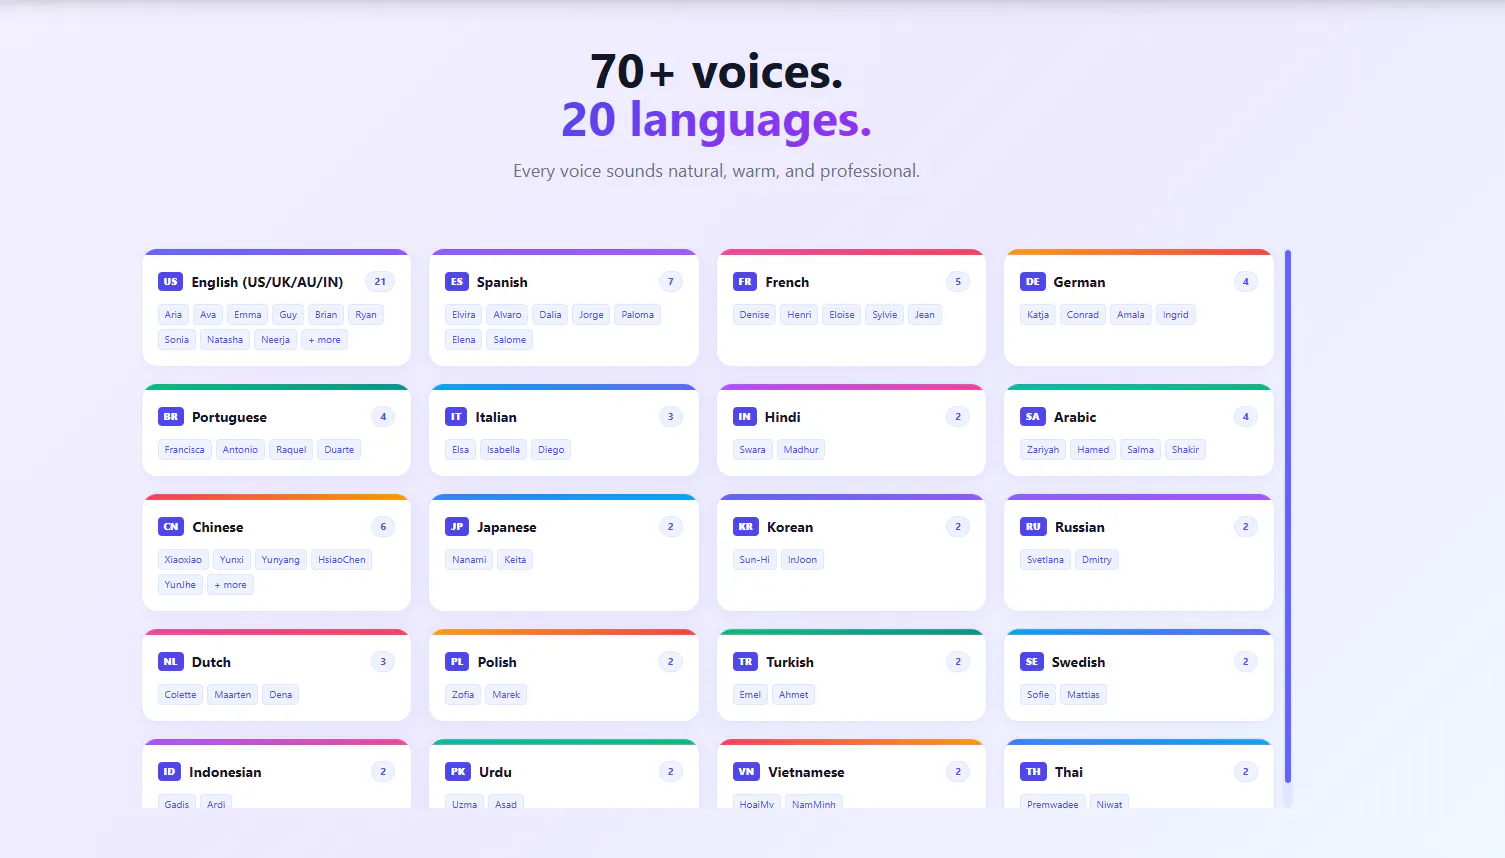Image resolution: width=1505 pixels, height=858 pixels.
Task: Click the CN badge next to Chinese
Action: coord(171,527)
